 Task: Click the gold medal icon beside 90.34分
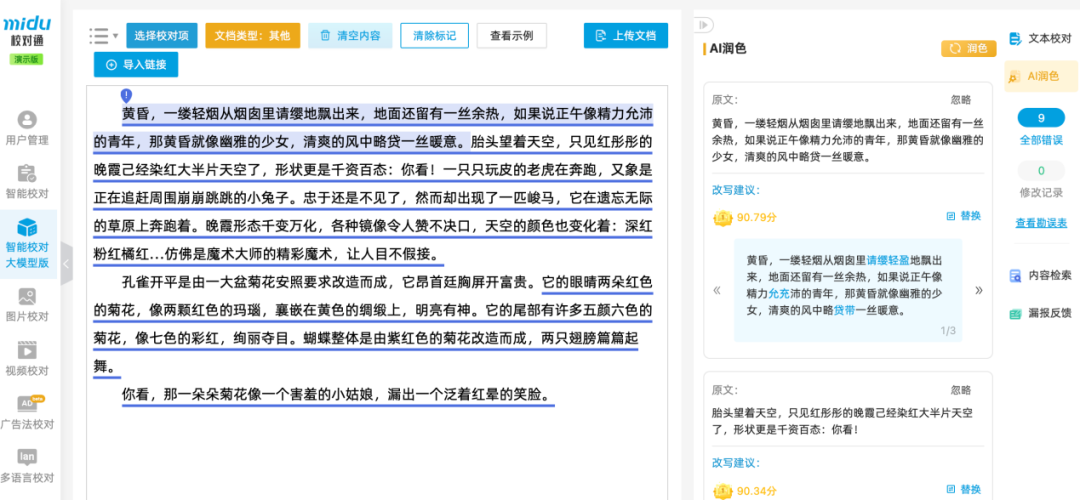723,491
